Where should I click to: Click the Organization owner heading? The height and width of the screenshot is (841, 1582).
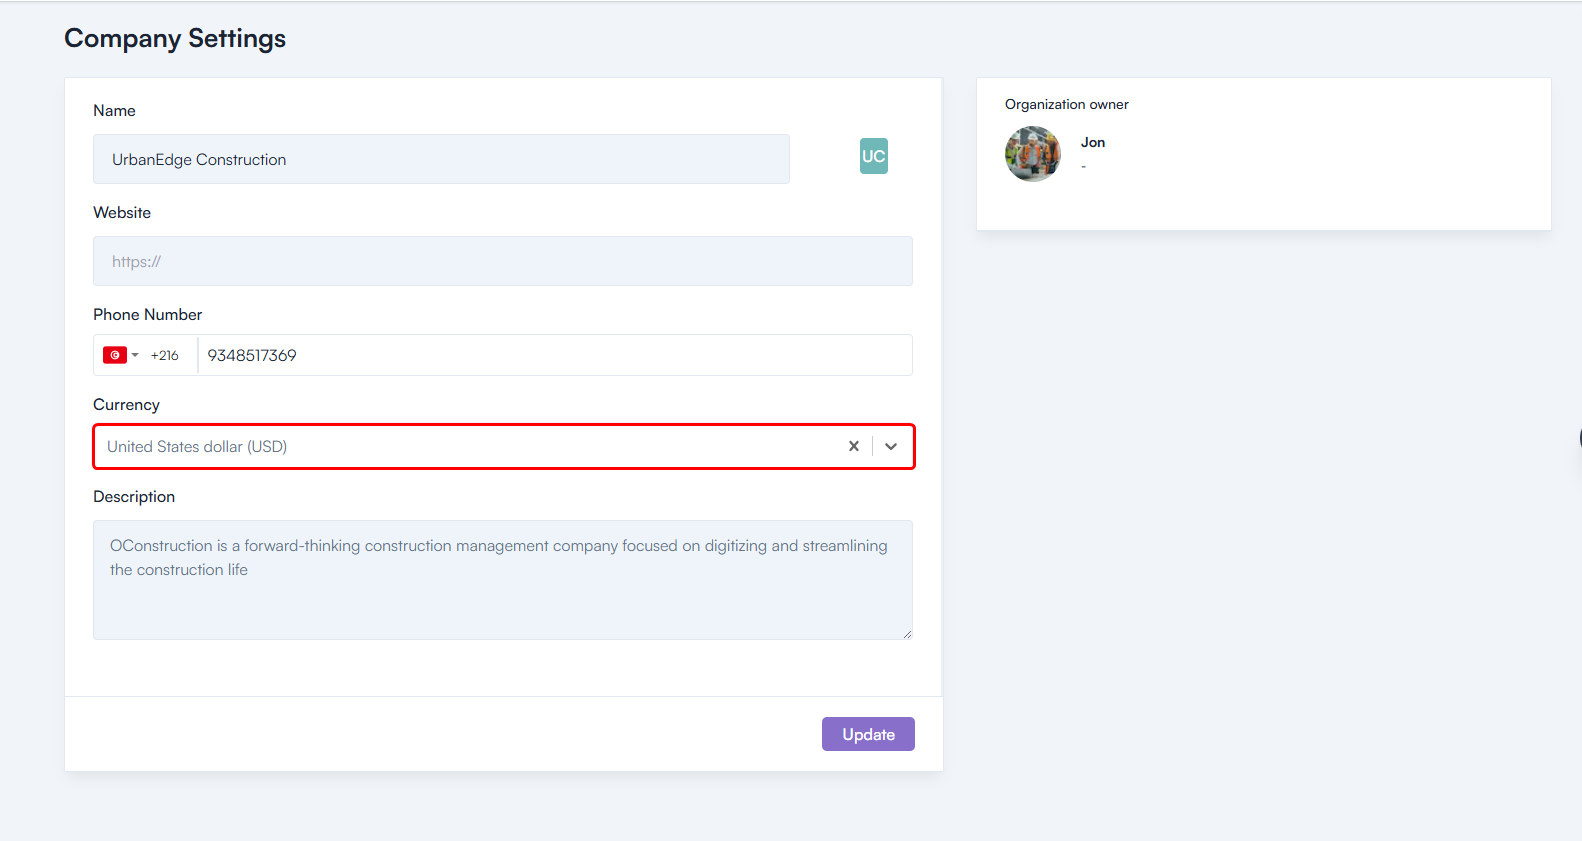(x=1066, y=104)
